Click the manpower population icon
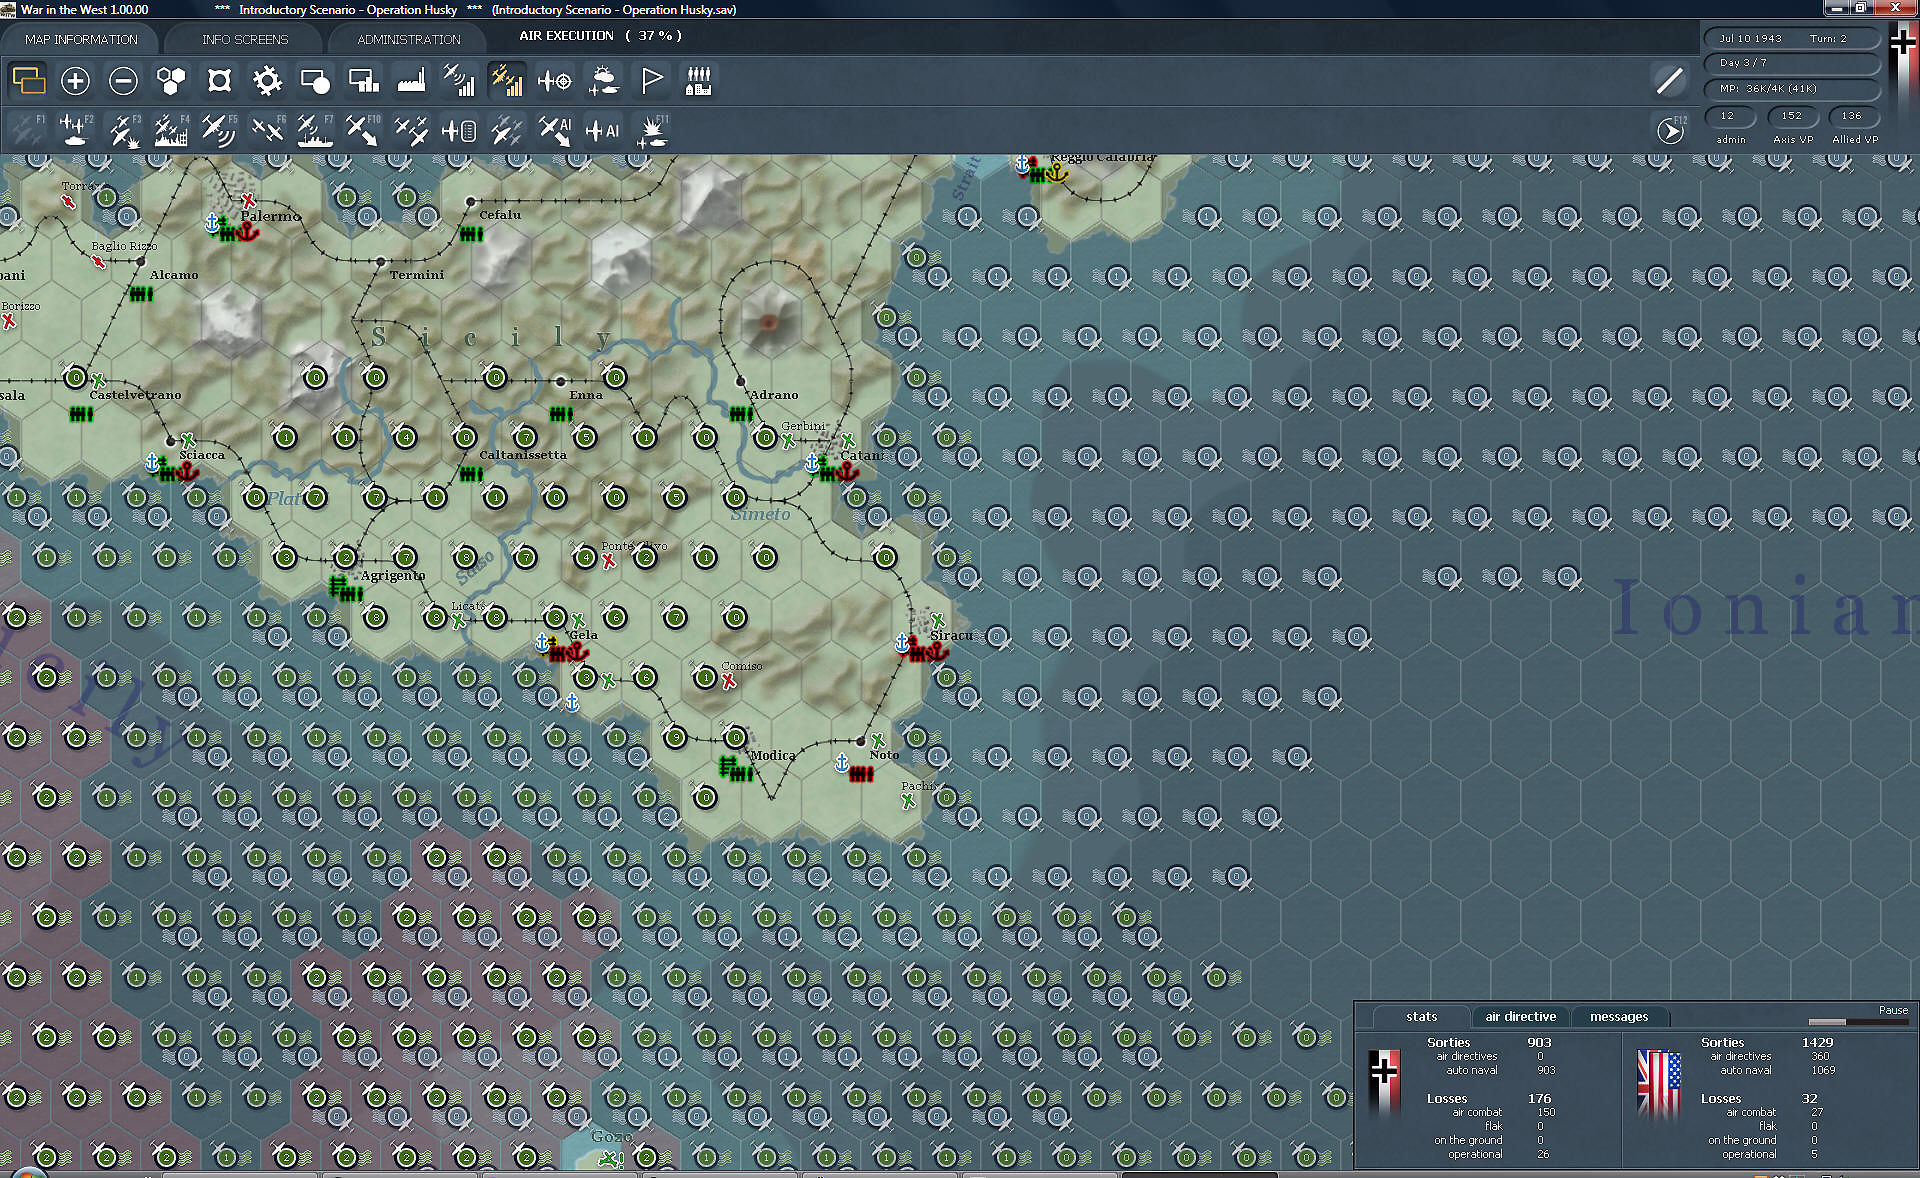This screenshot has height=1178, width=1920. 699,81
